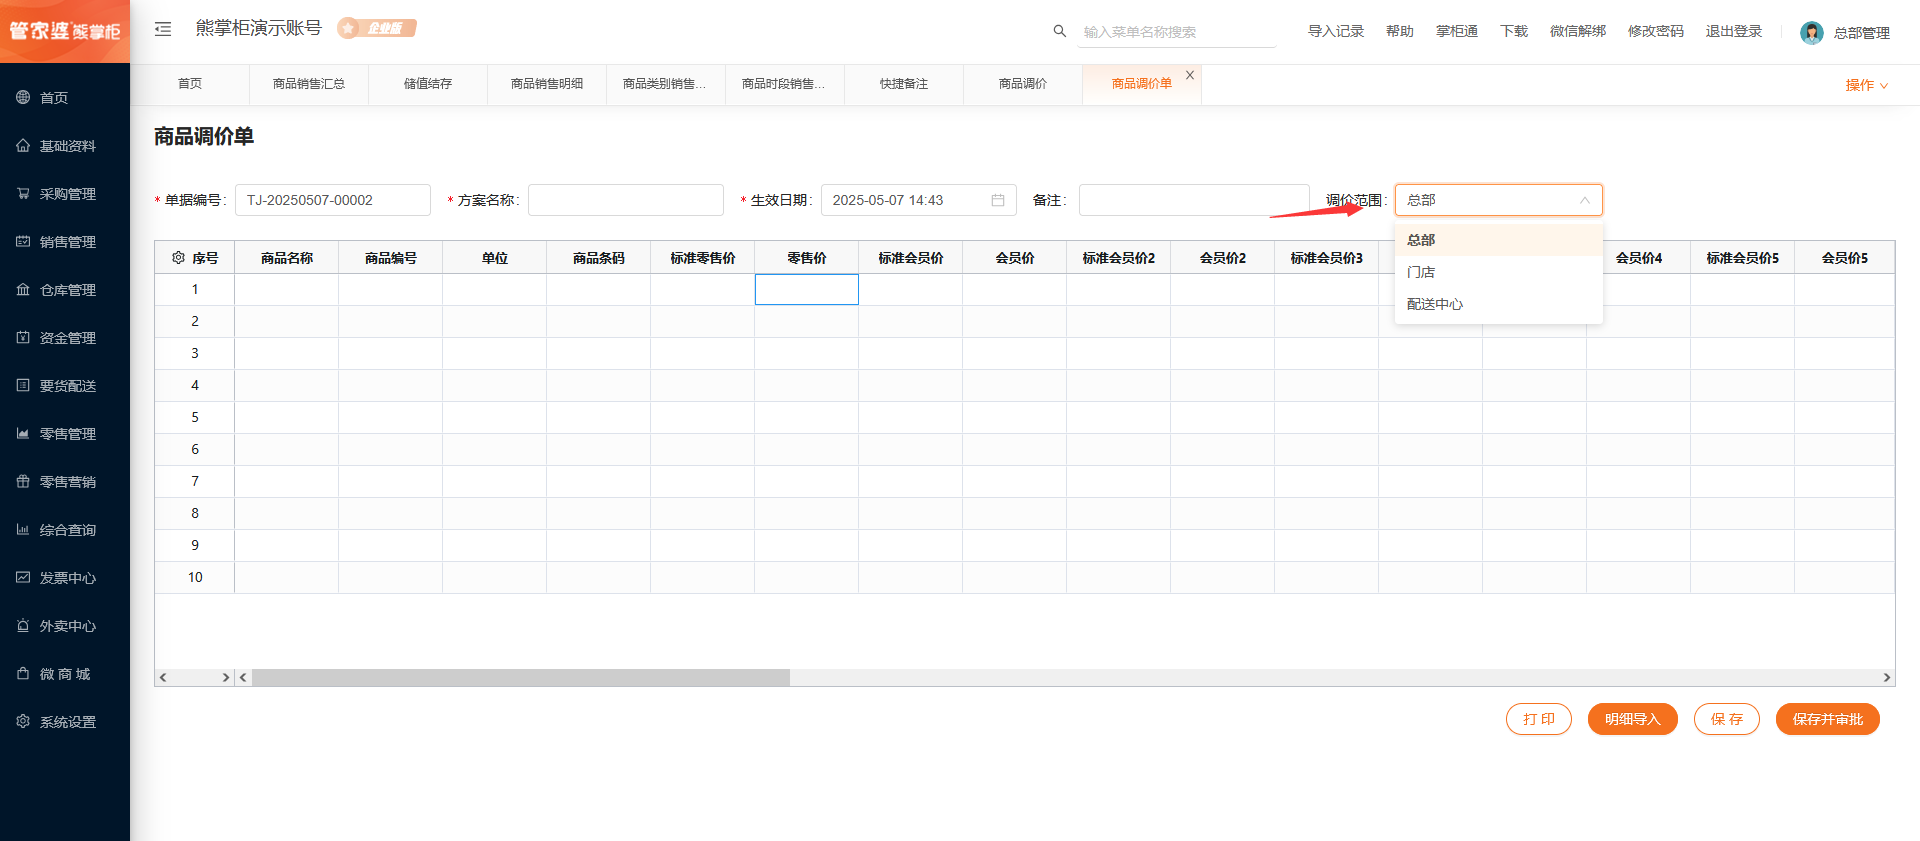
Task: Click the 发票中心 icon in sidebar
Action: (x=23, y=577)
